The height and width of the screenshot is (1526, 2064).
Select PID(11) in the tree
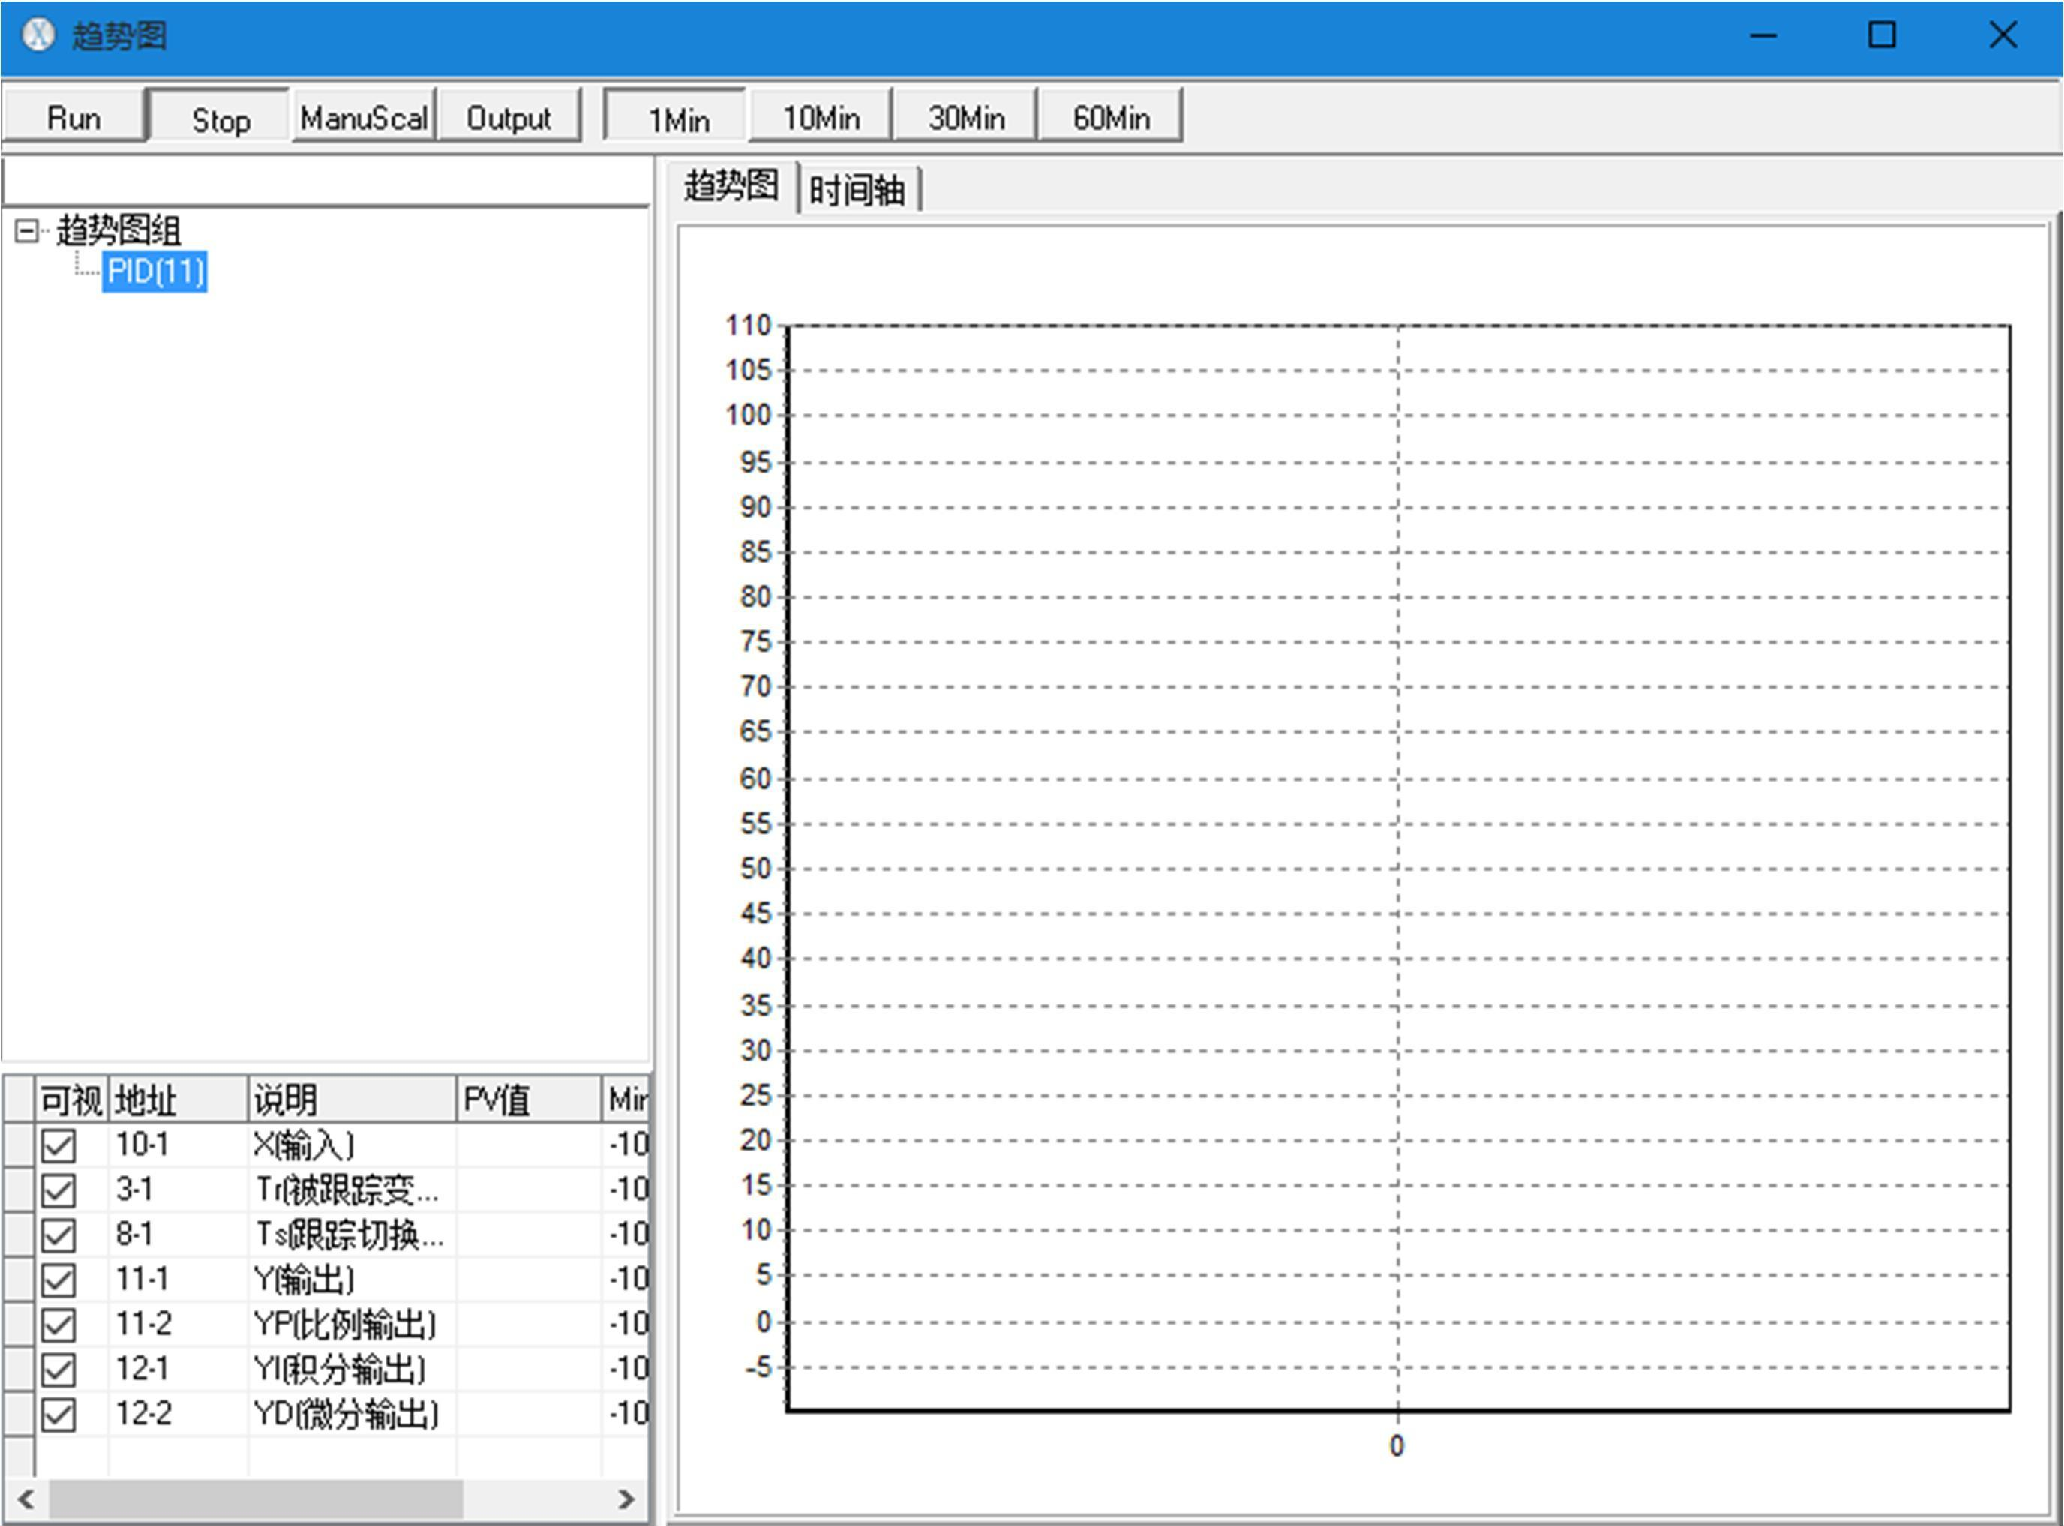155,272
